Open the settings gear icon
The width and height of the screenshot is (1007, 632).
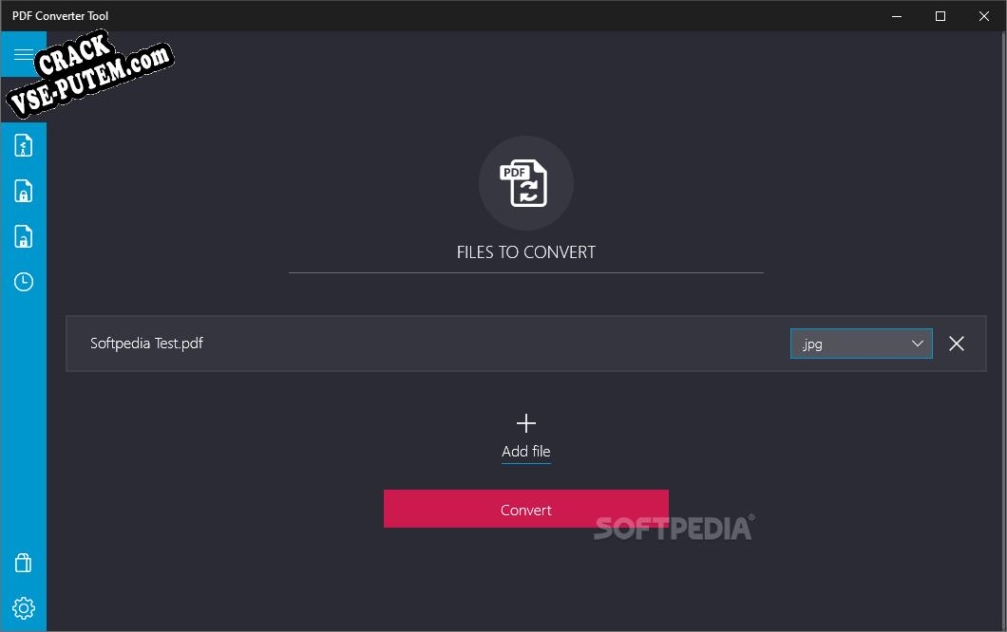[x=24, y=608]
